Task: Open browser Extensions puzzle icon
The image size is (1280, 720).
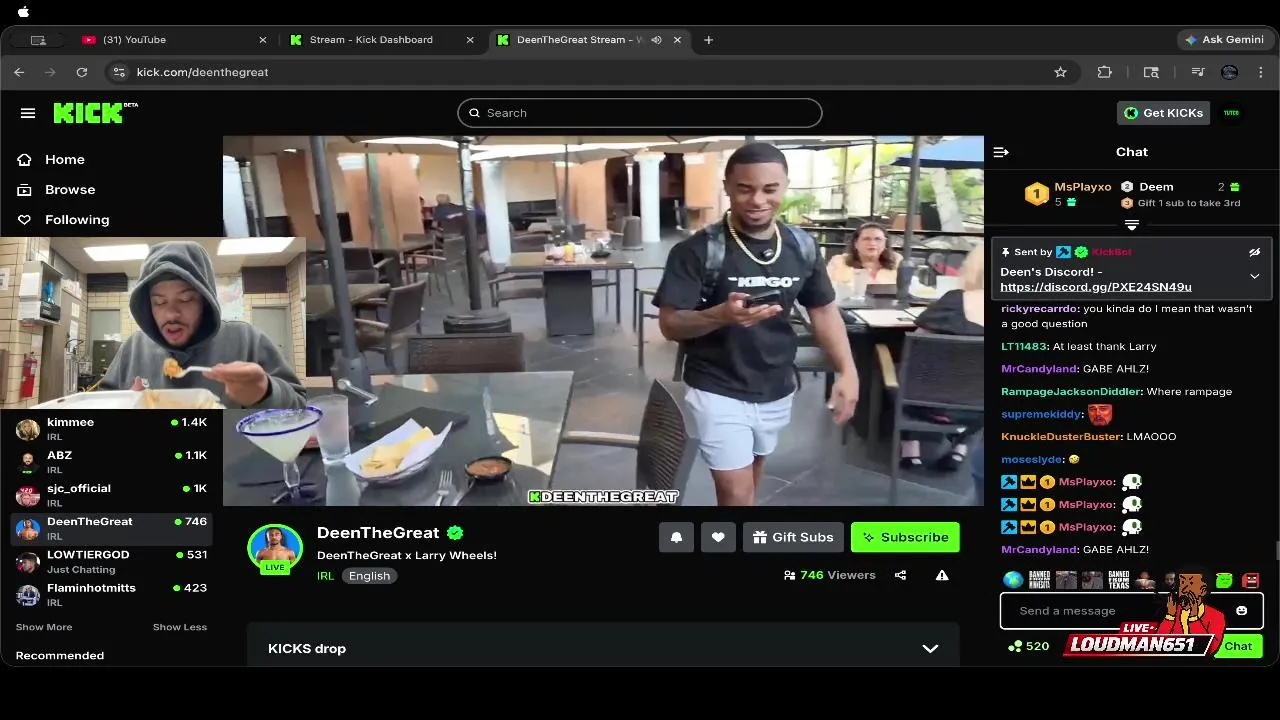Action: click(x=1104, y=72)
